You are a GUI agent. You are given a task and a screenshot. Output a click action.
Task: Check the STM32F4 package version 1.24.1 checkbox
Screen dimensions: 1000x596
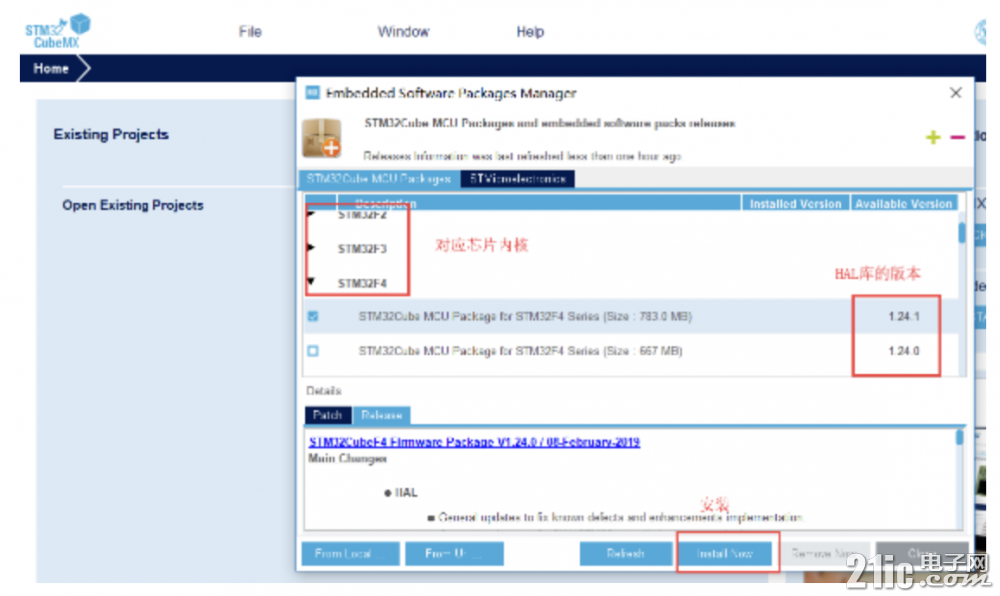click(313, 316)
